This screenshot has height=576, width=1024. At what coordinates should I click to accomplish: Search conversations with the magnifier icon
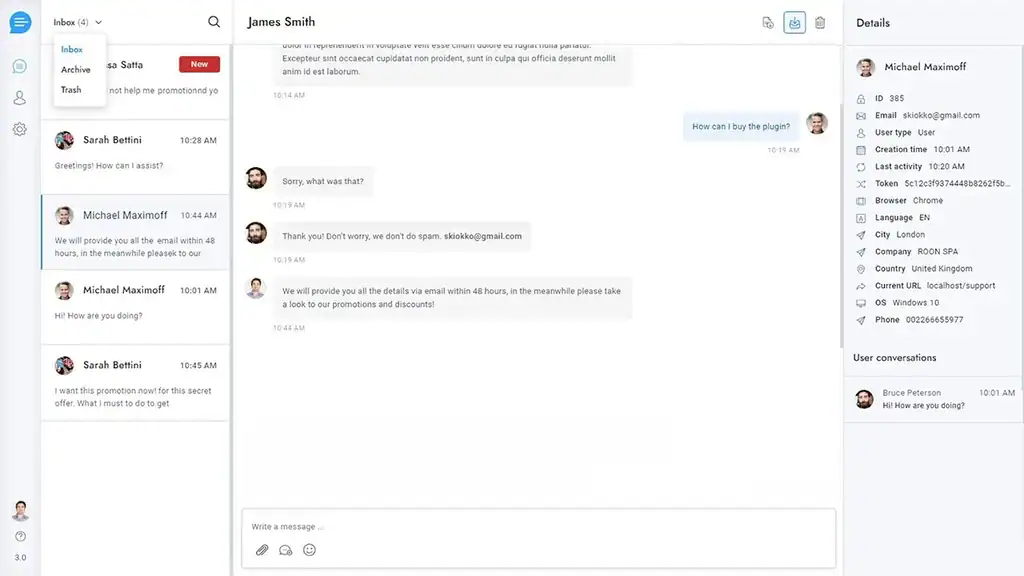214,22
